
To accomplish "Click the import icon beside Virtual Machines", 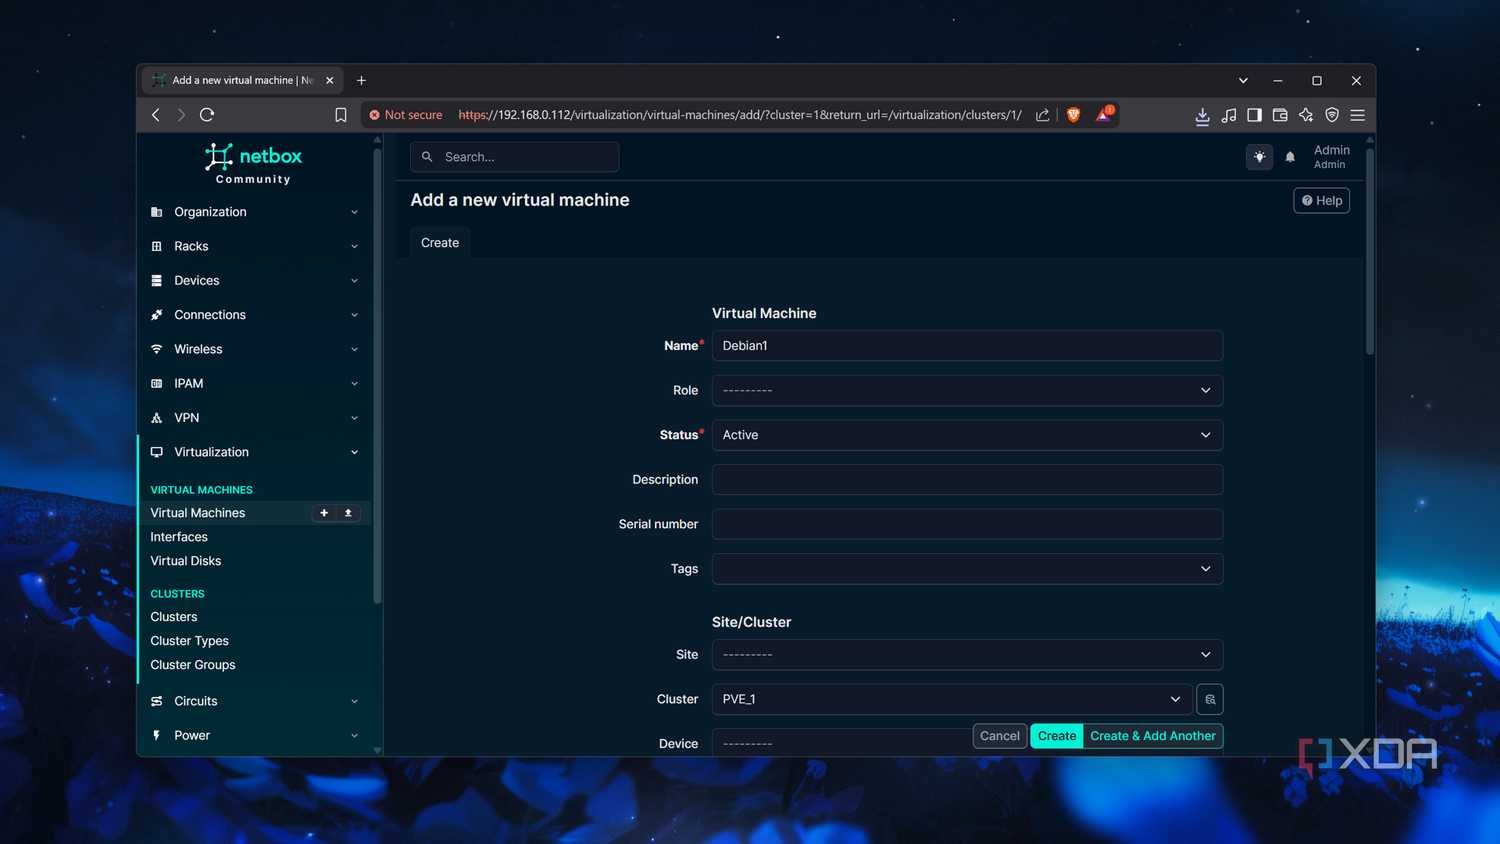I will (x=348, y=512).
